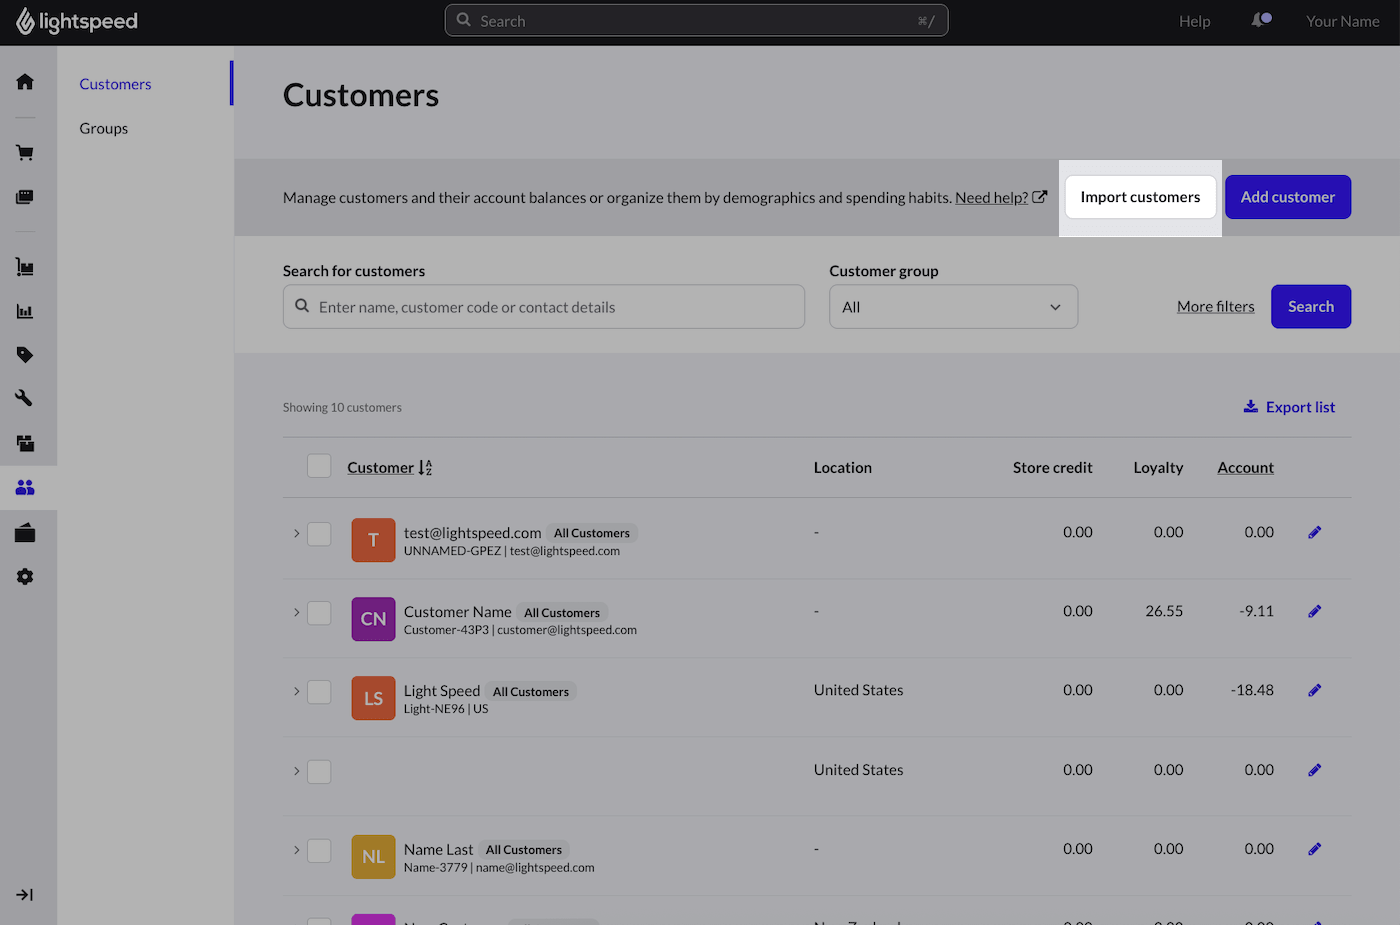The height and width of the screenshot is (925, 1400).
Task: Open the Sell cart icon in the sidebar
Action: tap(25, 153)
